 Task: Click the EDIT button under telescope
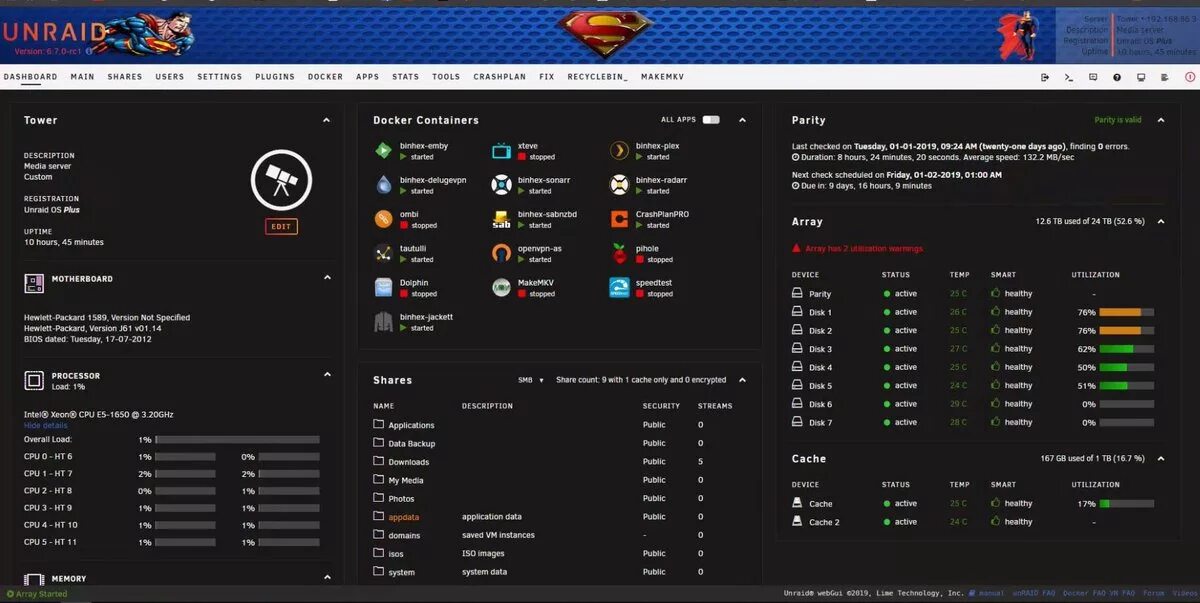tap(281, 227)
